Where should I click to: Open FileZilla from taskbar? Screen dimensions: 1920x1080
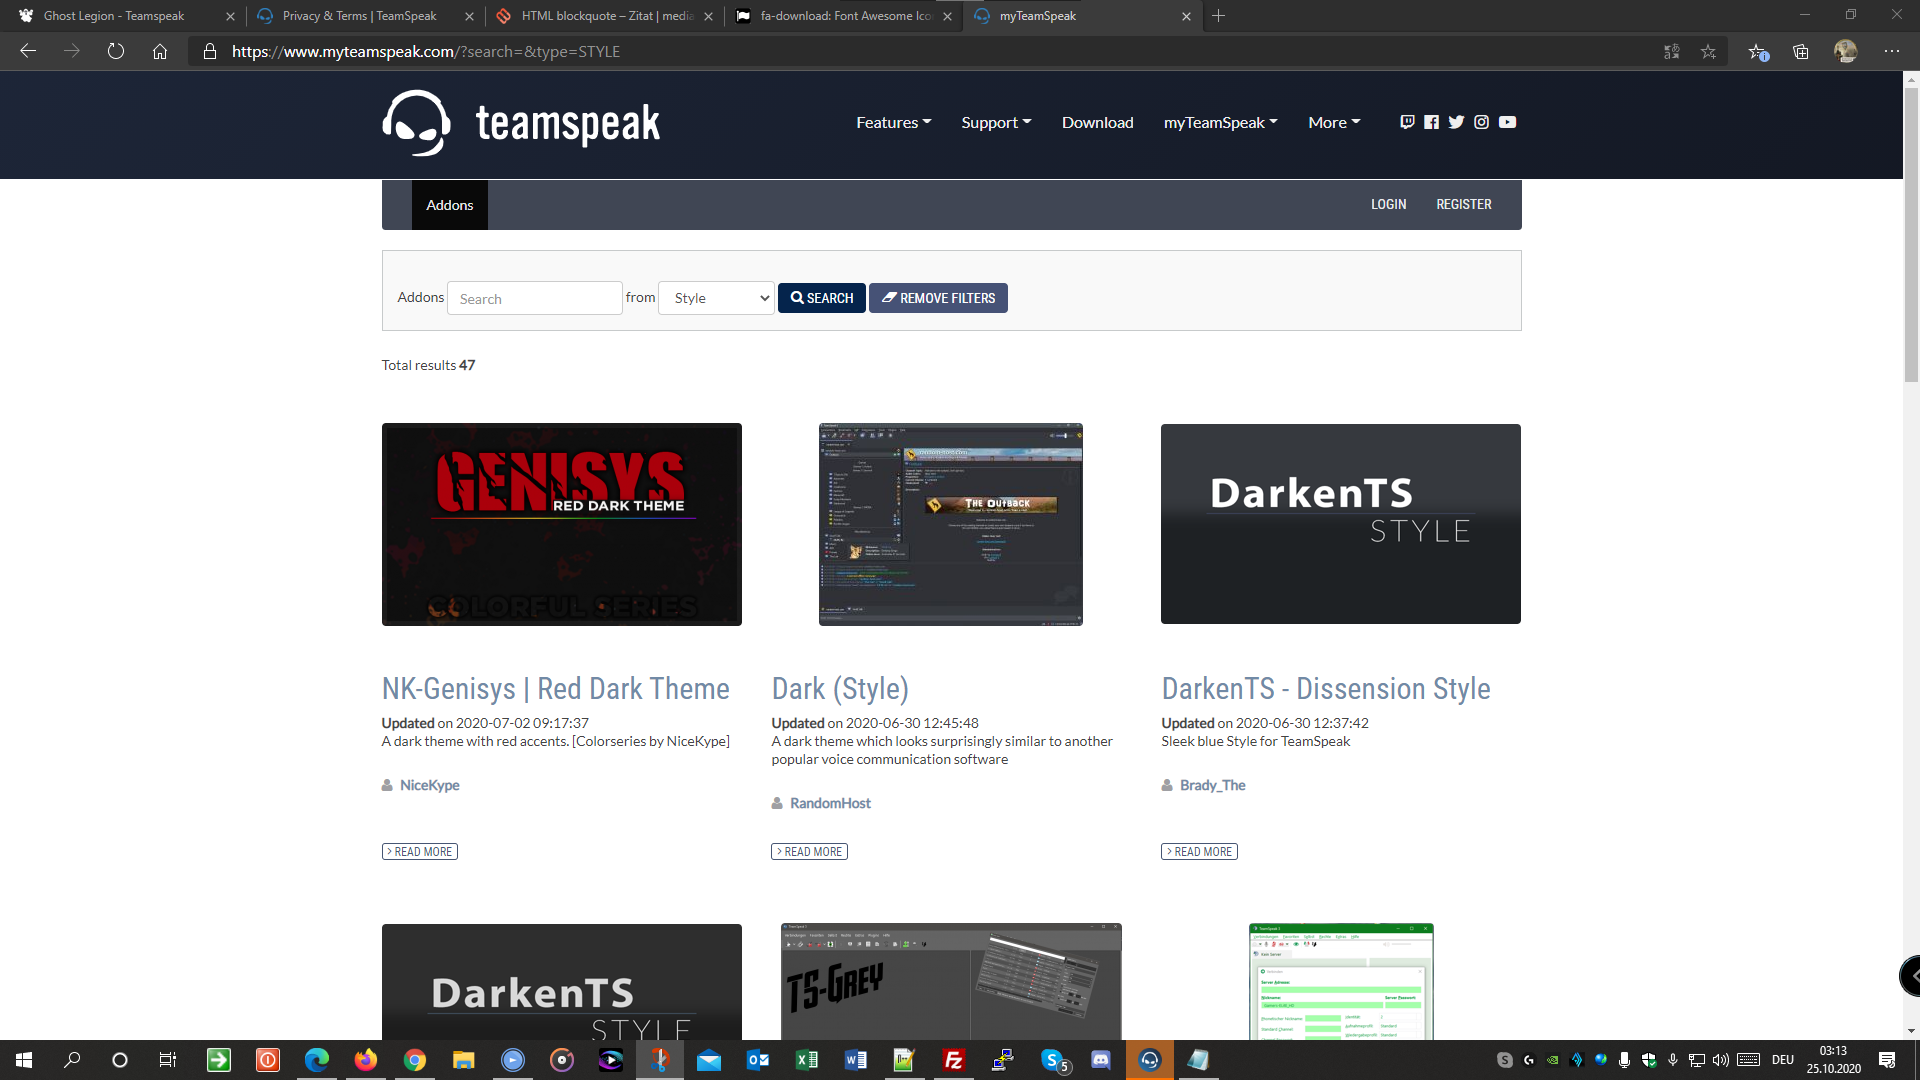click(954, 1060)
